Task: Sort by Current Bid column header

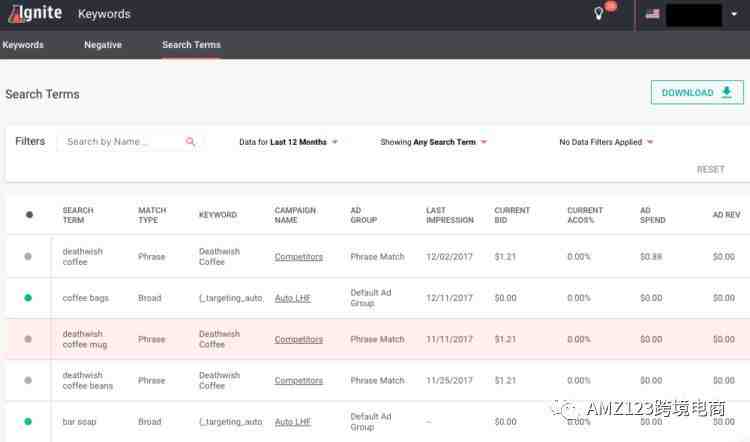Action: point(512,215)
